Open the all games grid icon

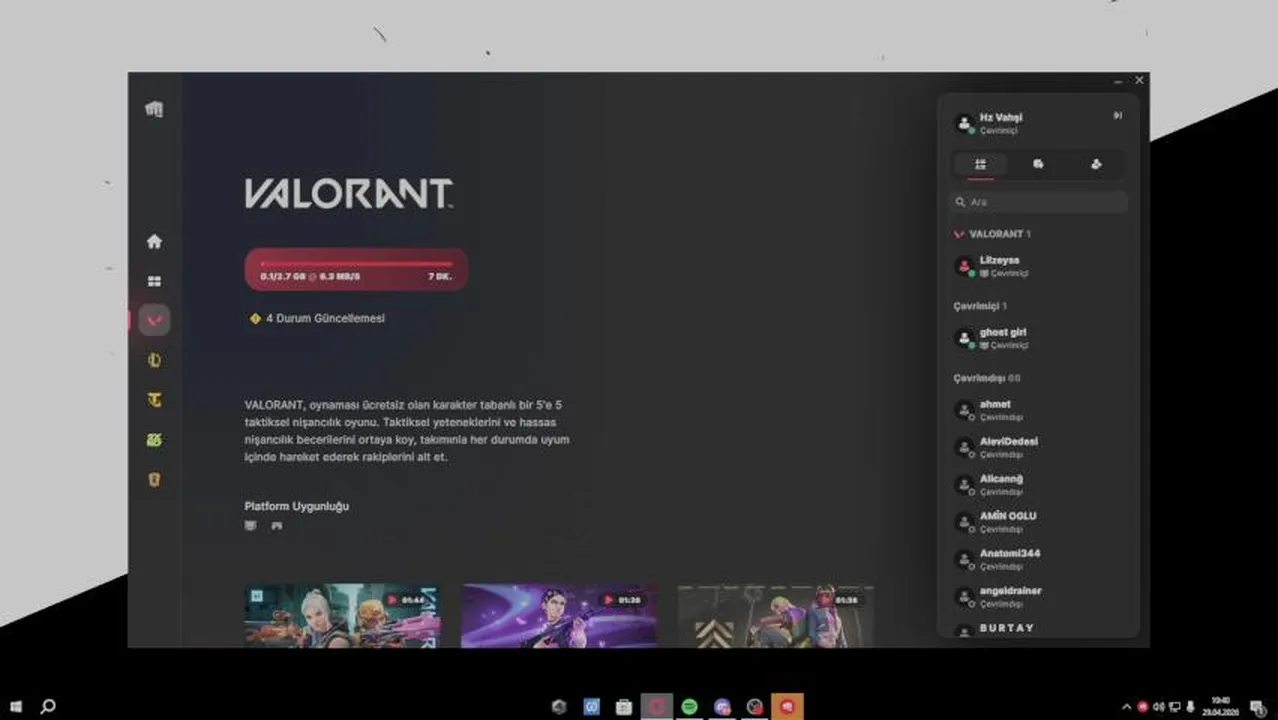pos(154,282)
